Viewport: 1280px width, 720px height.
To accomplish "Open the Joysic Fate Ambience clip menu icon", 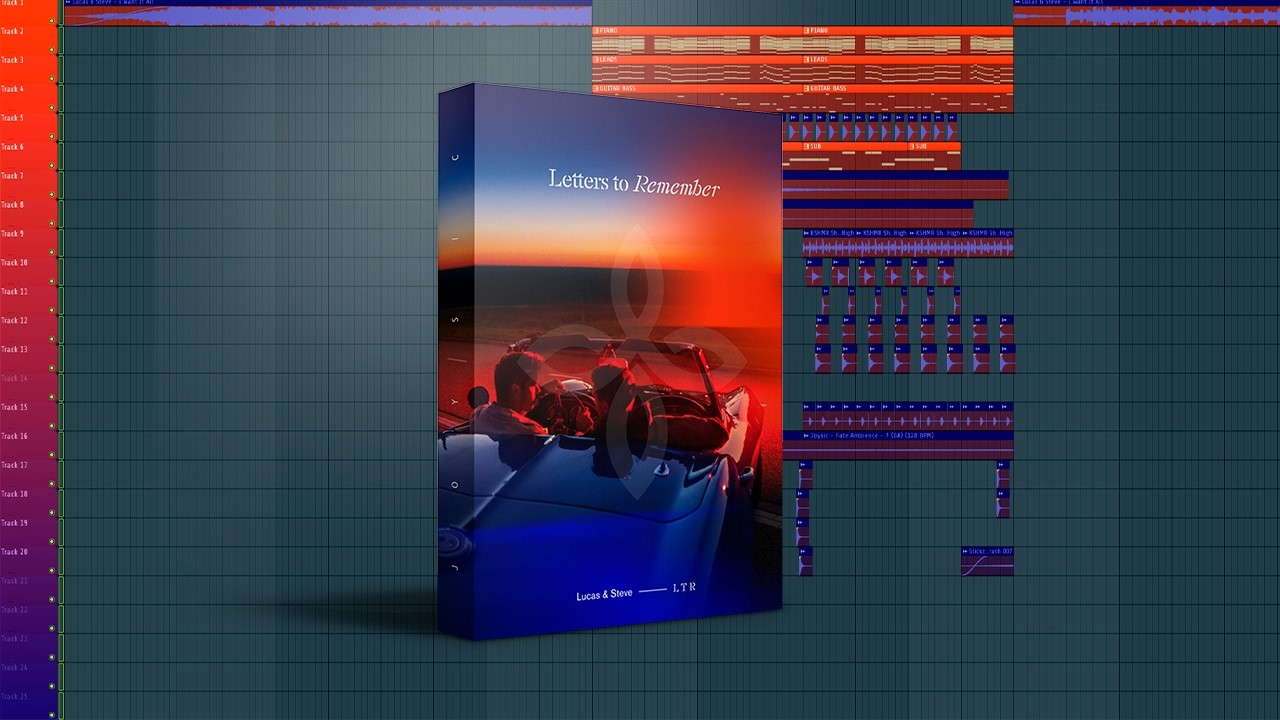I will click(x=806, y=436).
